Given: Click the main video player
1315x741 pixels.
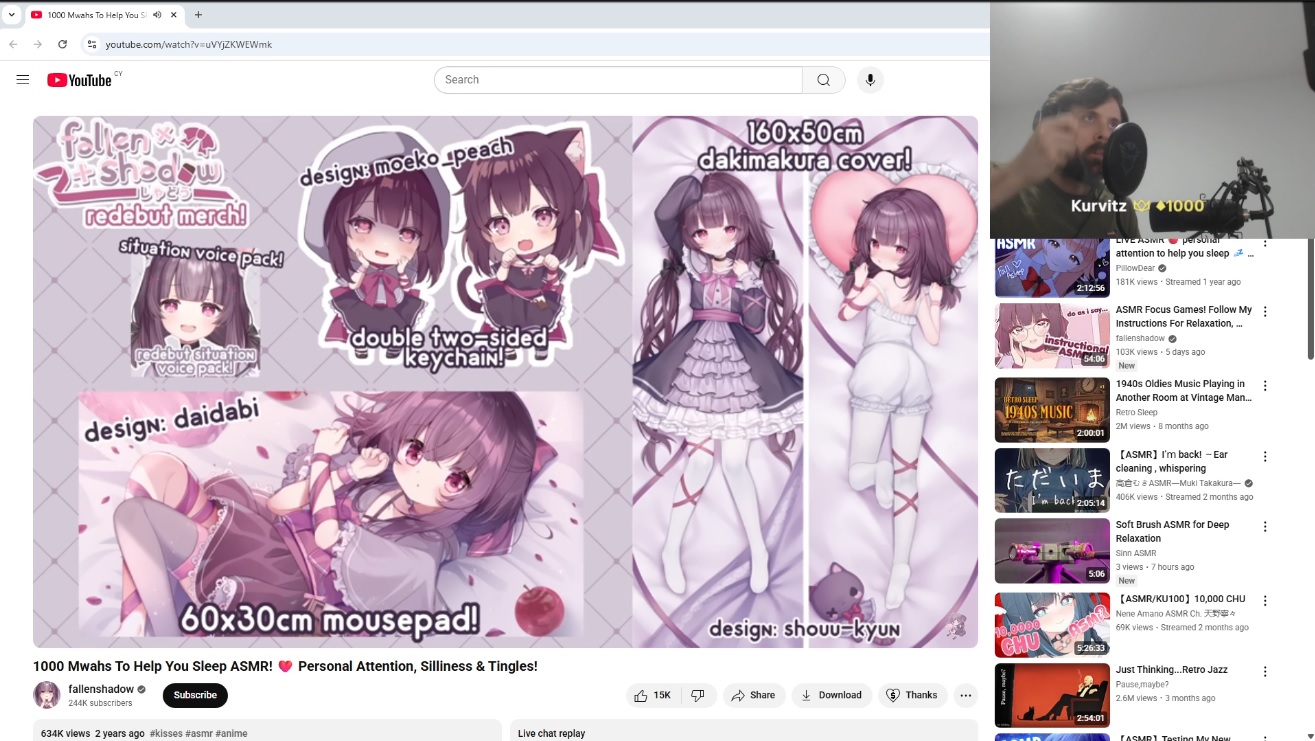Looking at the screenshot, I should (505, 382).
